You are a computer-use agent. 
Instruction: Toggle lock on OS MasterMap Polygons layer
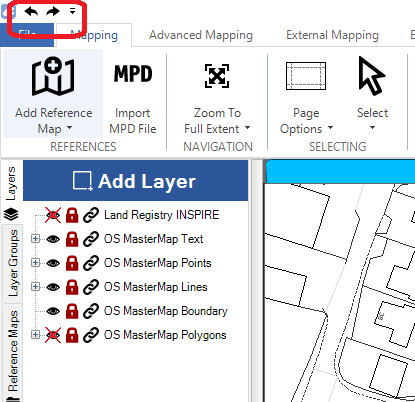pyautogui.click(x=72, y=335)
